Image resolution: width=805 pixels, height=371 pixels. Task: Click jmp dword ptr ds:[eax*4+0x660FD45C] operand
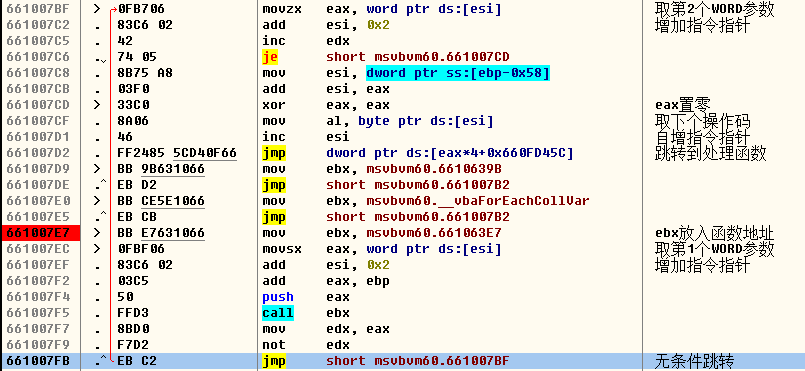point(450,153)
